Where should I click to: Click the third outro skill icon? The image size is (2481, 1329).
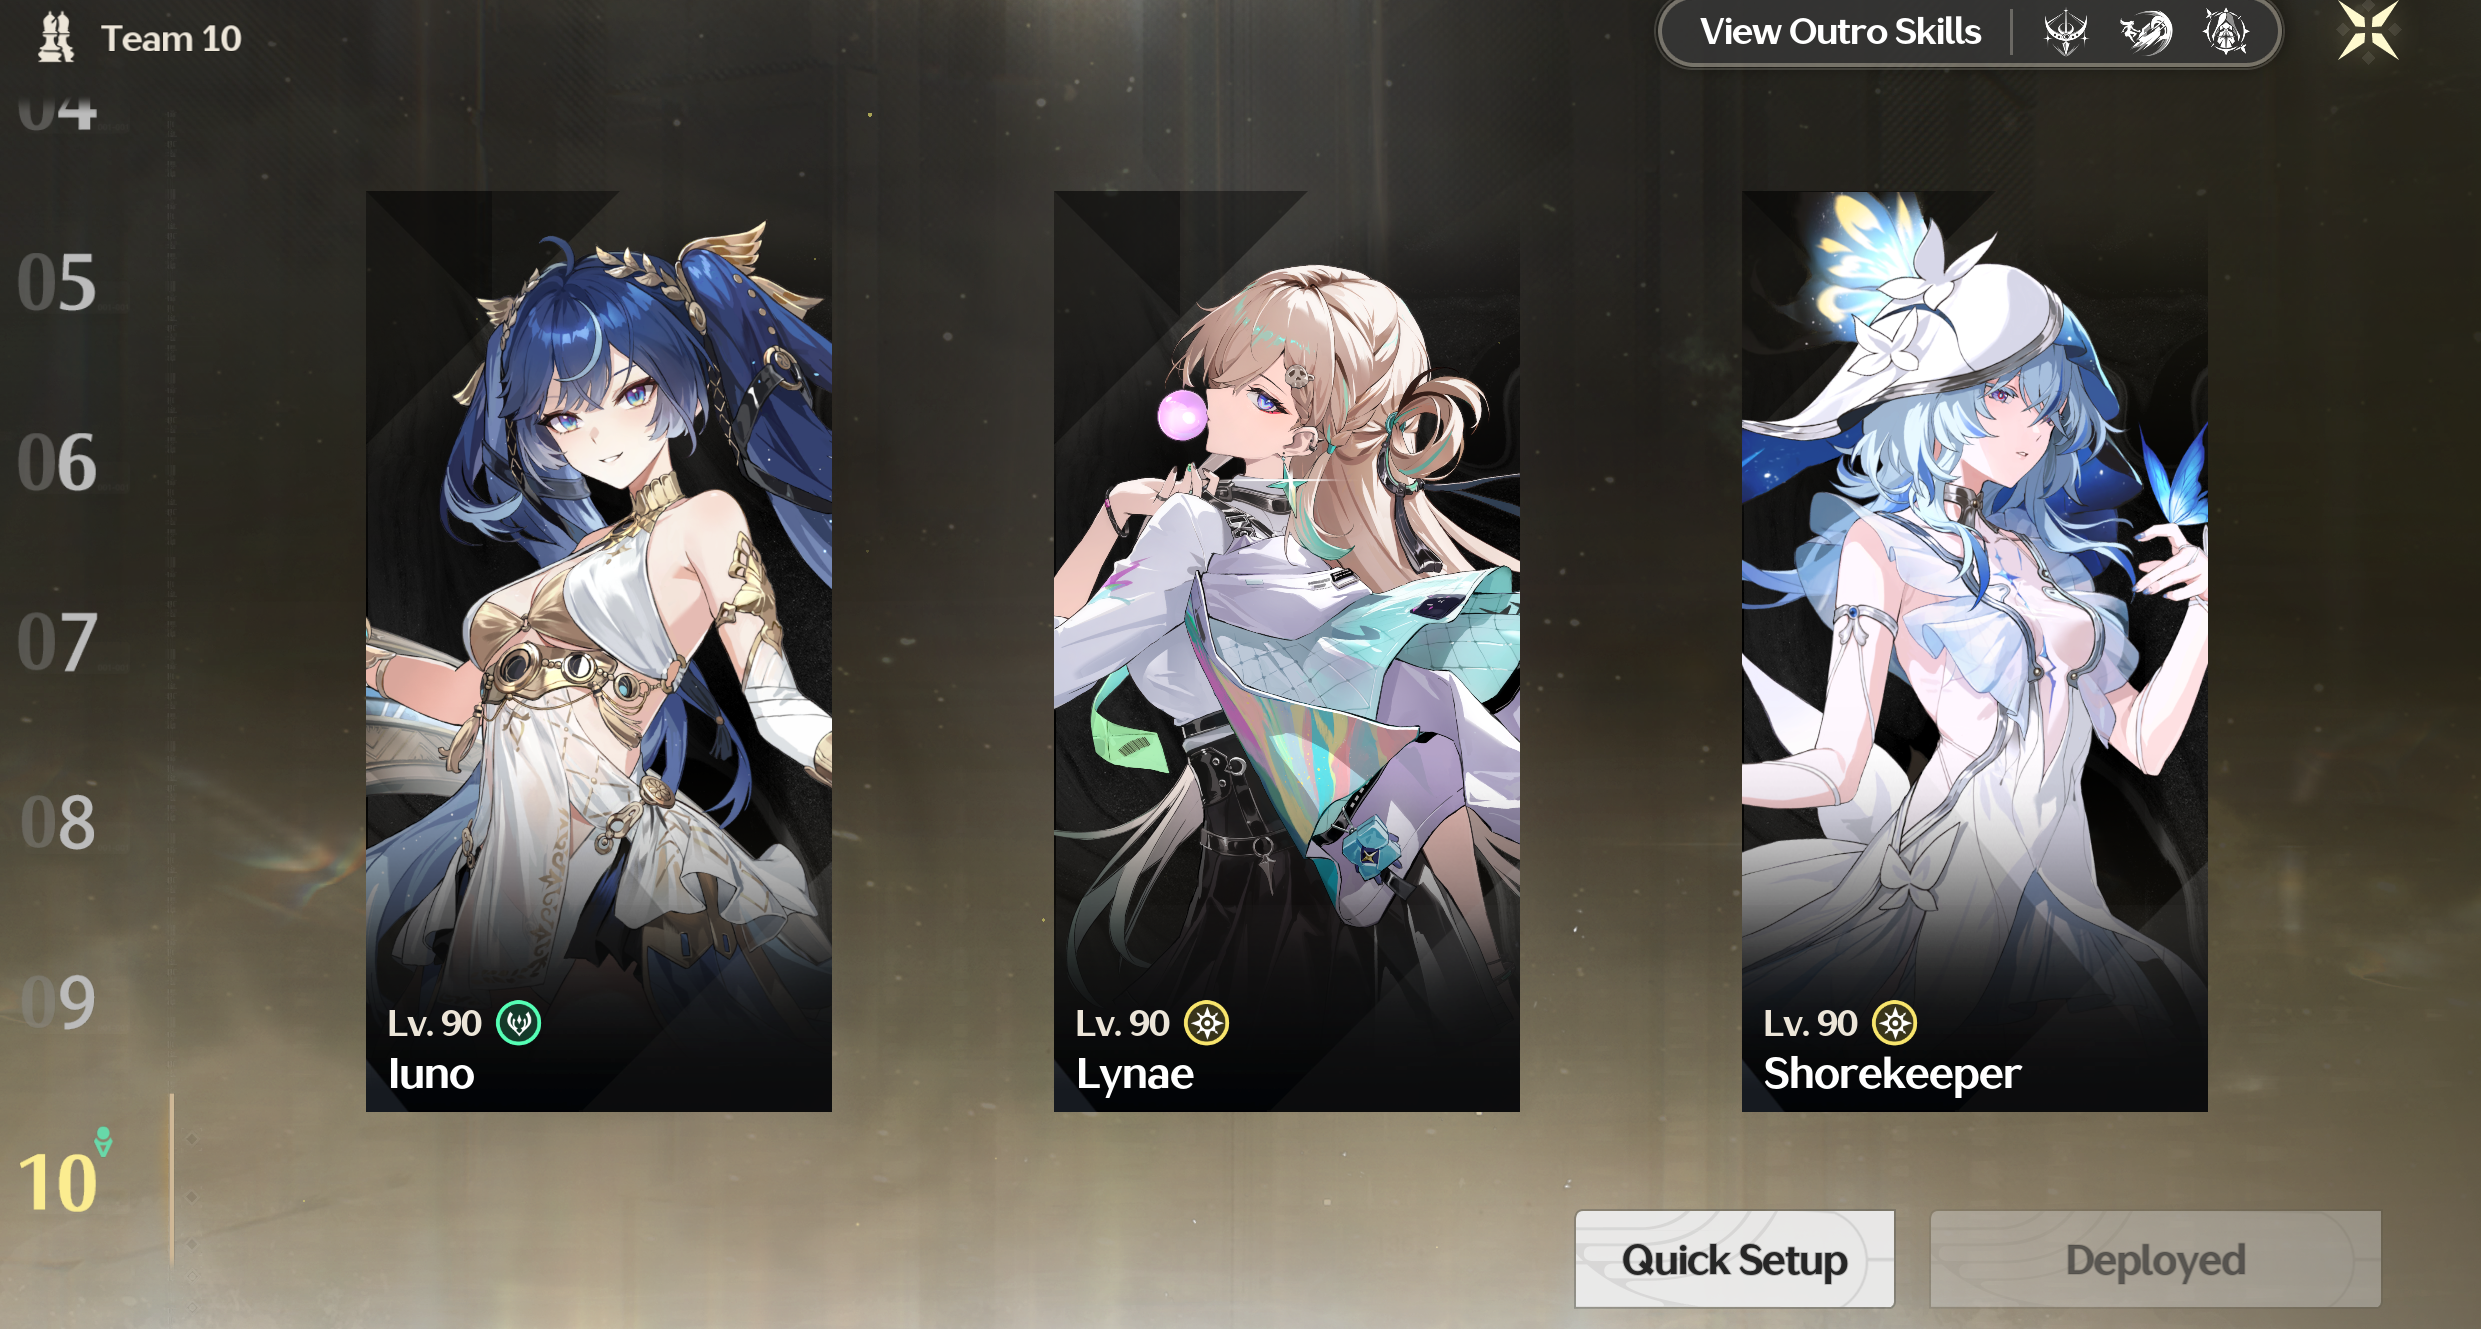2225,32
